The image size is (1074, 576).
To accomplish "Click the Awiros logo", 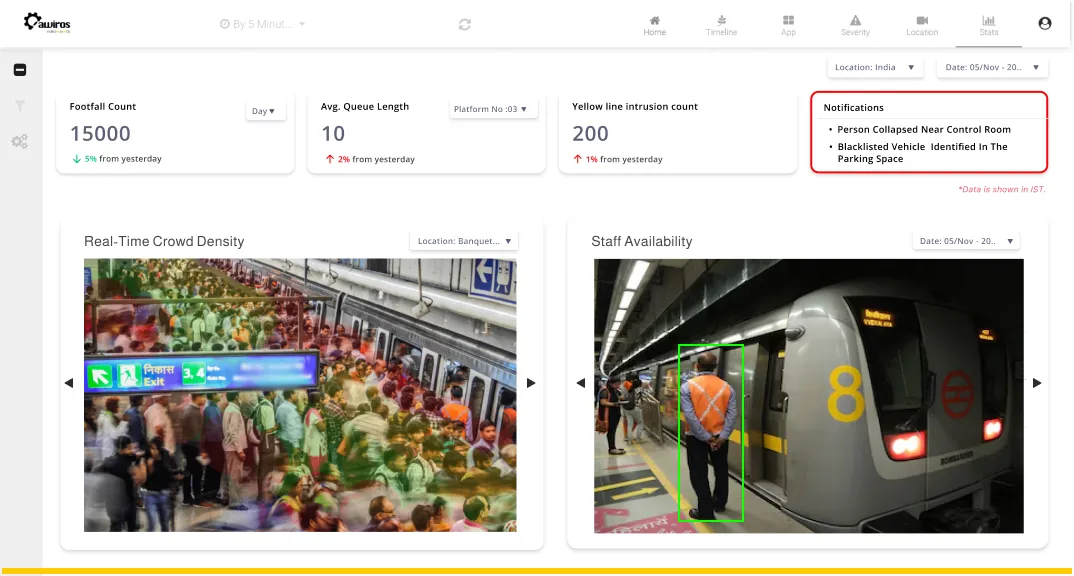I will click(x=47, y=23).
